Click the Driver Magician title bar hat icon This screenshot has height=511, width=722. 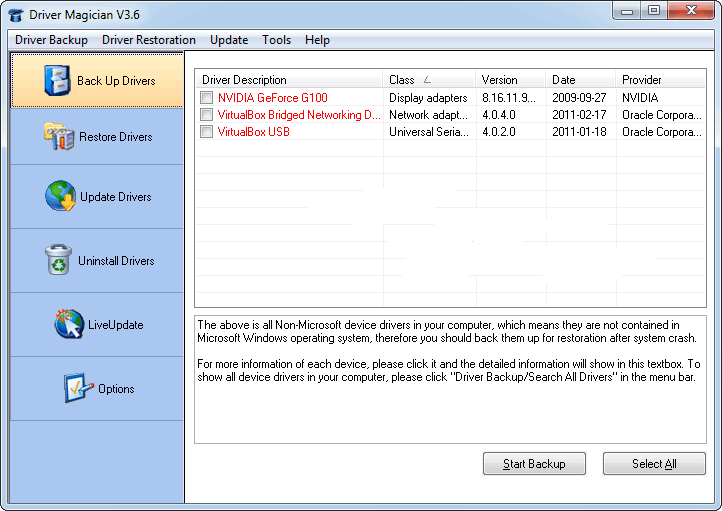16,15
